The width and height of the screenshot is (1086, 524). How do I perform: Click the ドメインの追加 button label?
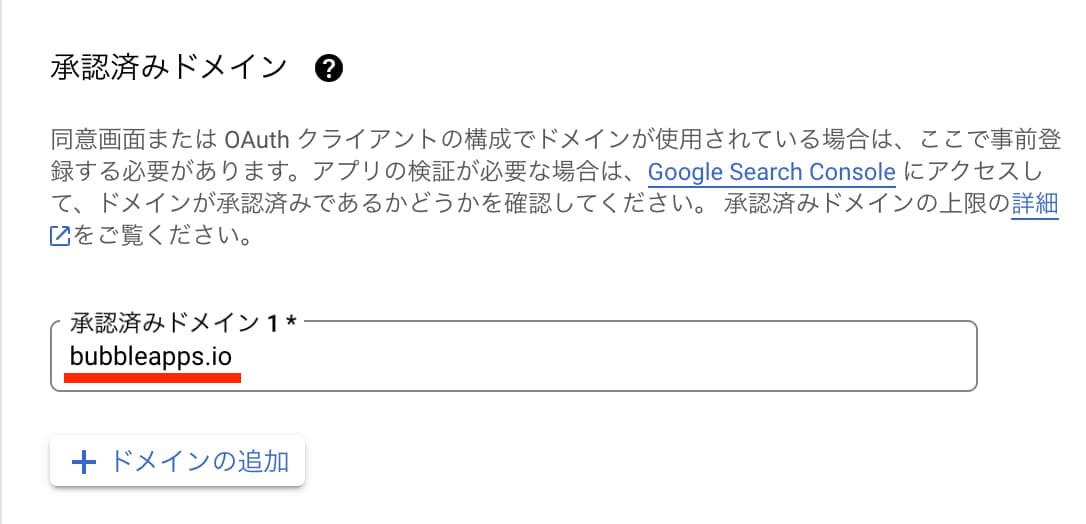(199, 461)
